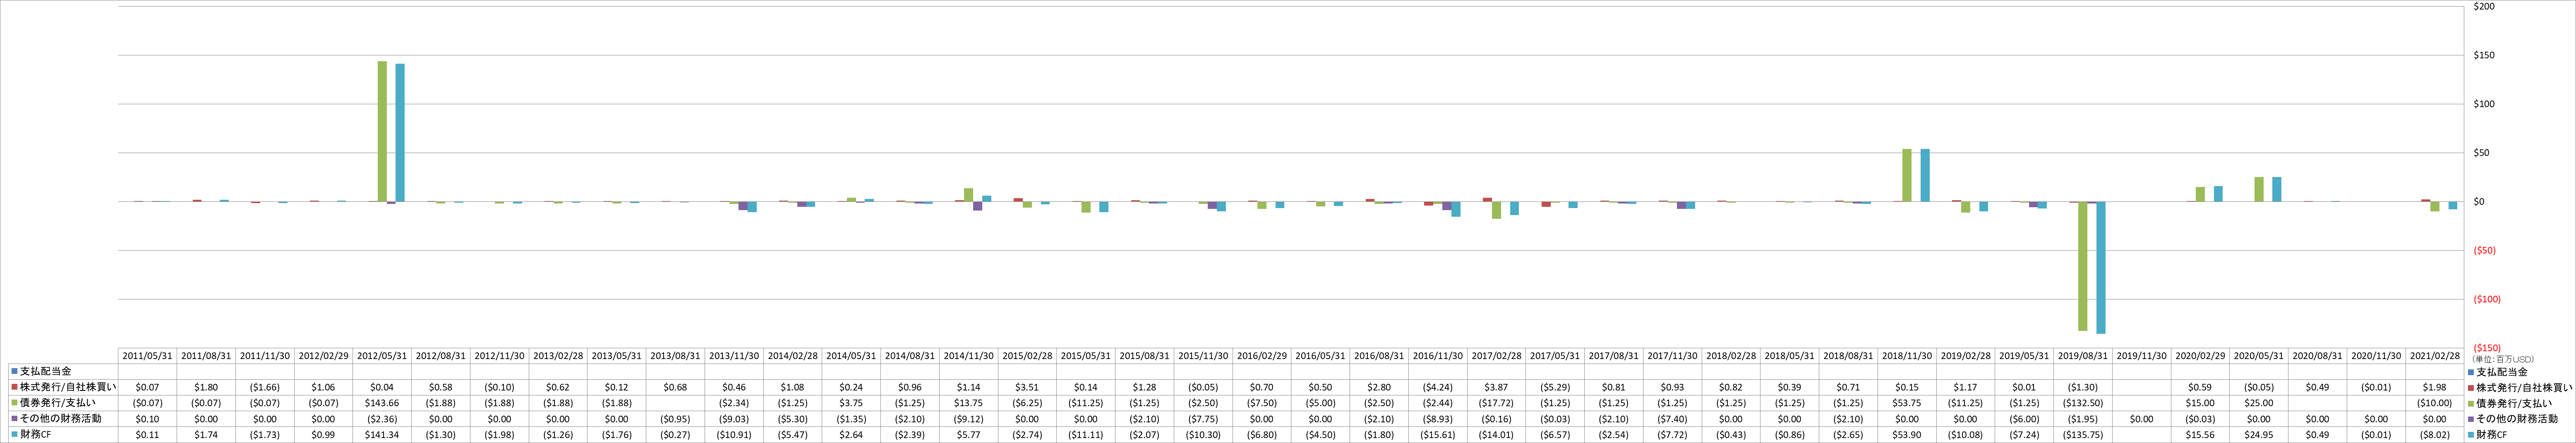Click the 株式発行/自社株買い row header in the data table
Image resolution: width=2576 pixels, height=443 pixels.
[x=63, y=387]
